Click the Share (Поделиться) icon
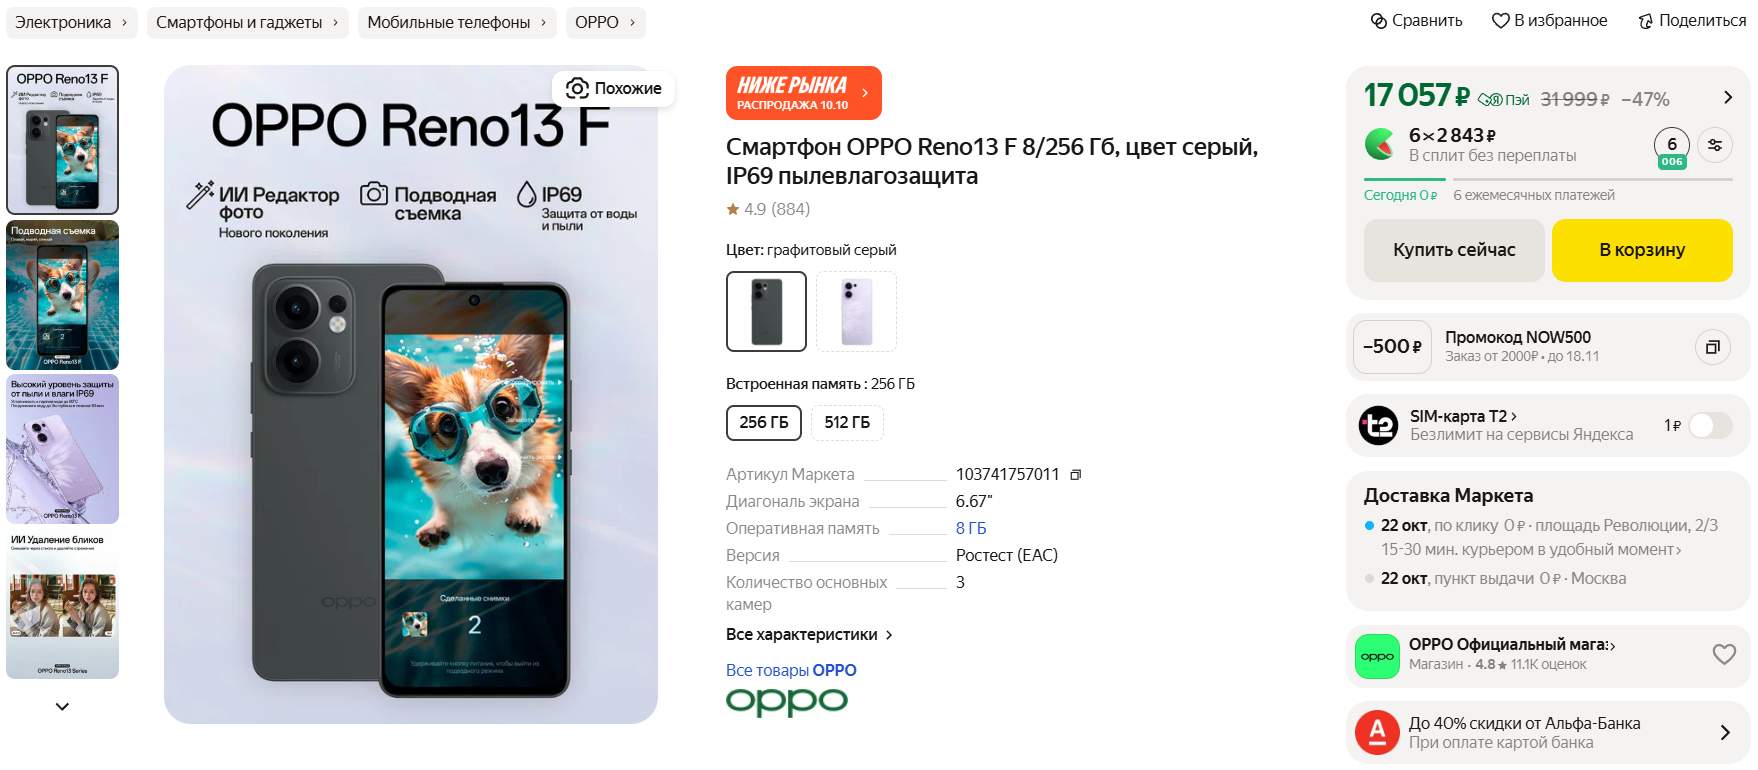This screenshot has width=1758, height=770. 1645,21
